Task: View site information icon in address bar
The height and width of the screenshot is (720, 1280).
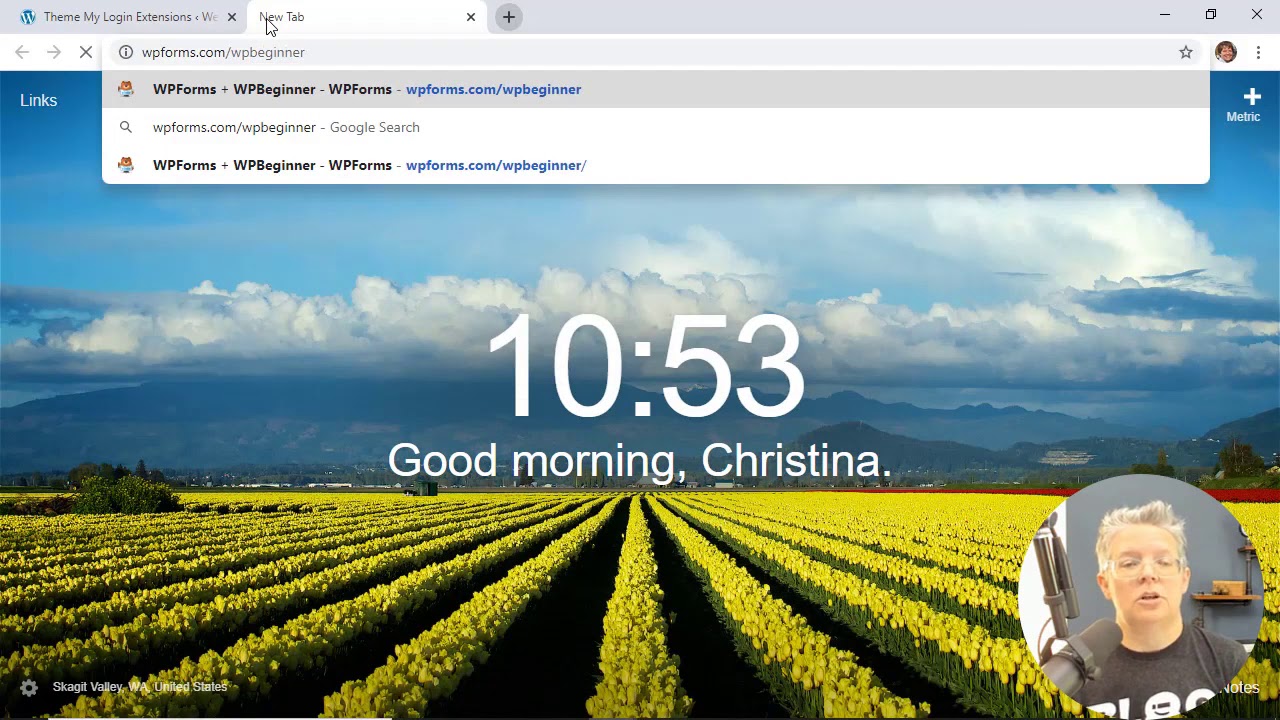Action: [x=126, y=52]
